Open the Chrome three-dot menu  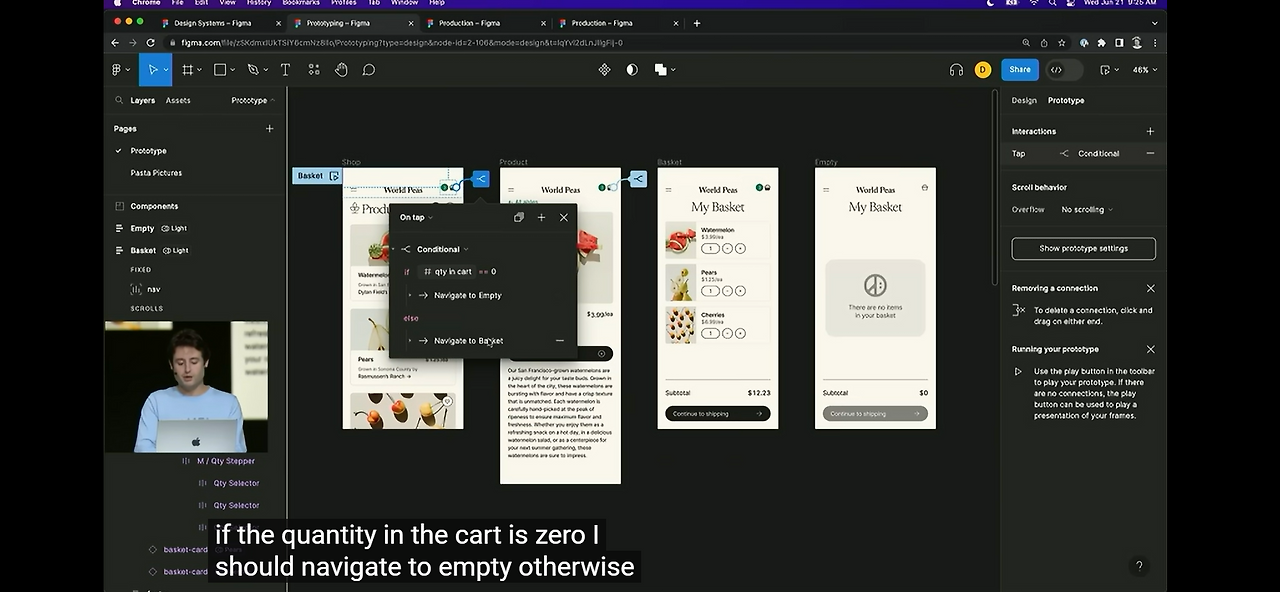point(1156,43)
